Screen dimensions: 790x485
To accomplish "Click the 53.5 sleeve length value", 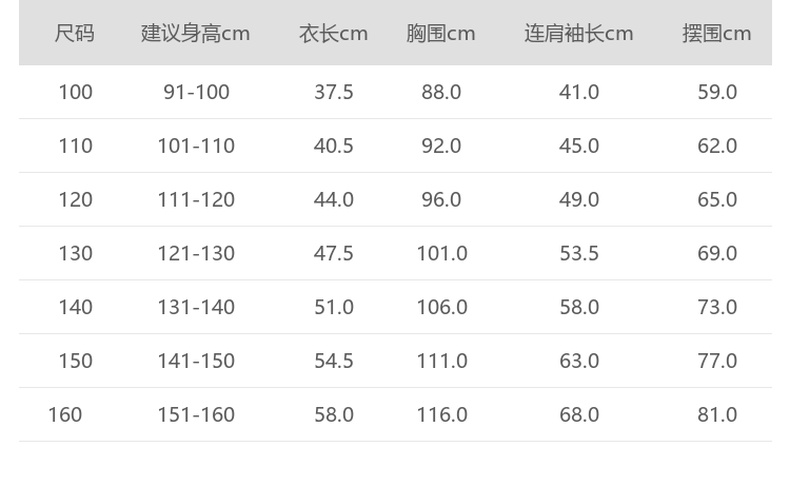I will [579, 254].
